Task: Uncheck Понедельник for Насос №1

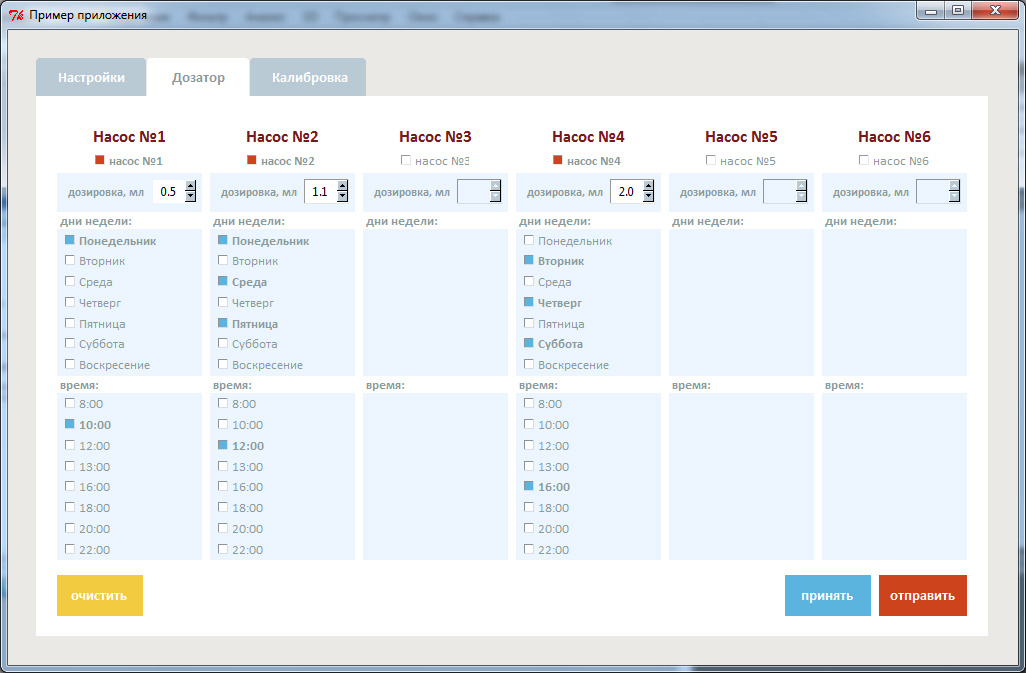Action: click(70, 240)
